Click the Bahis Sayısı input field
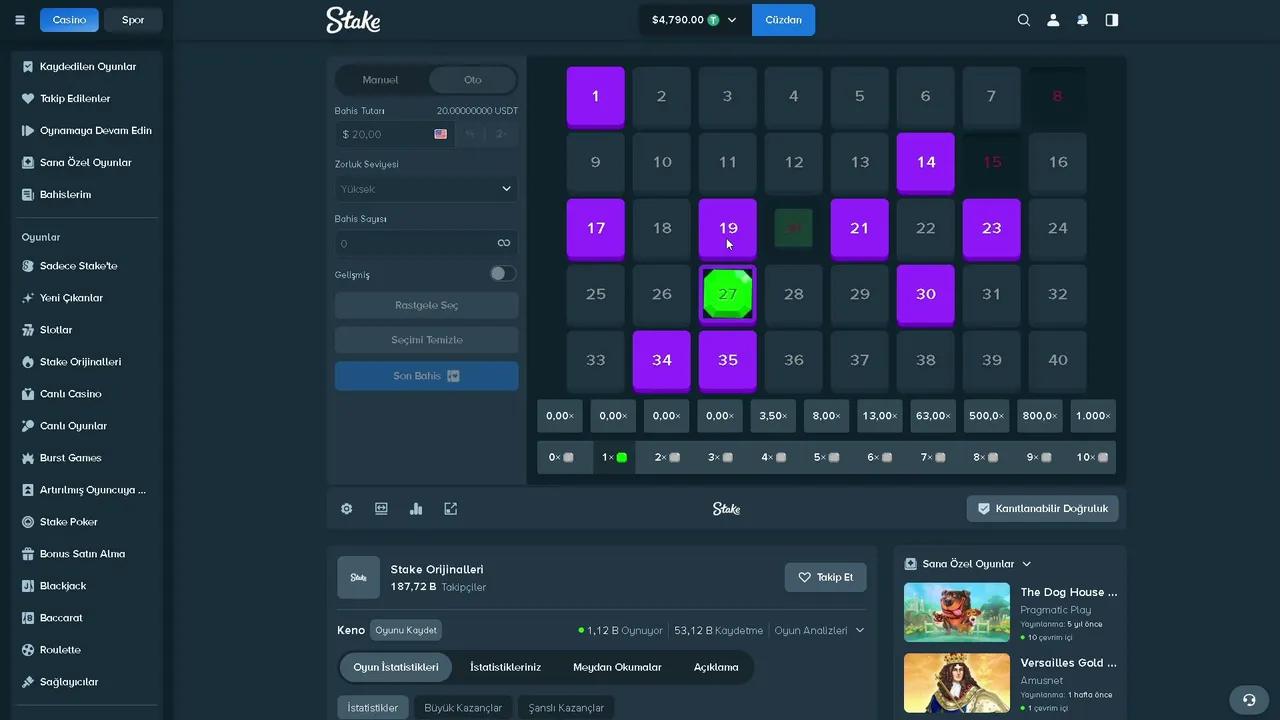This screenshot has width=1280, height=720. click(x=427, y=243)
